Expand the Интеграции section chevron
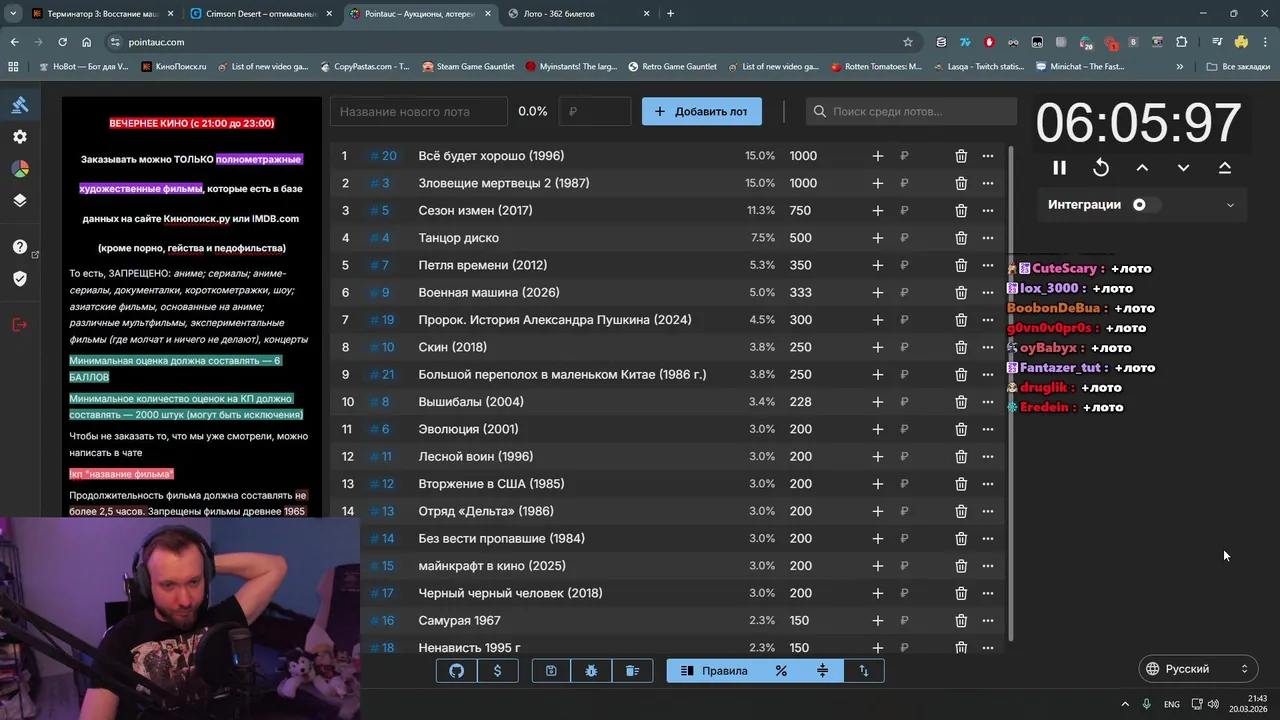The height and width of the screenshot is (720, 1280). coord(1230,205)
